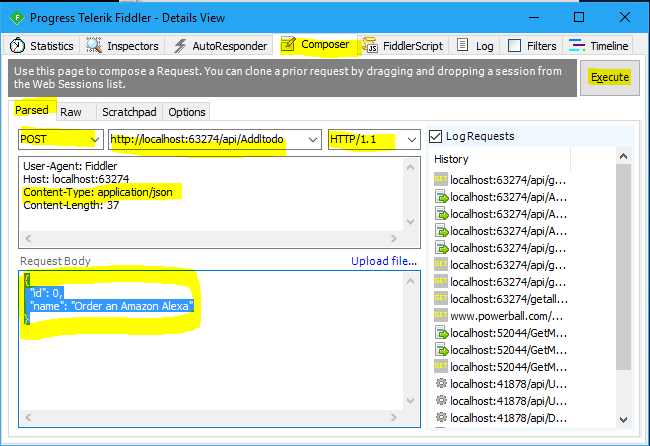
Task: Click the request body scroll left arrow
Action: tap(28, 417)
